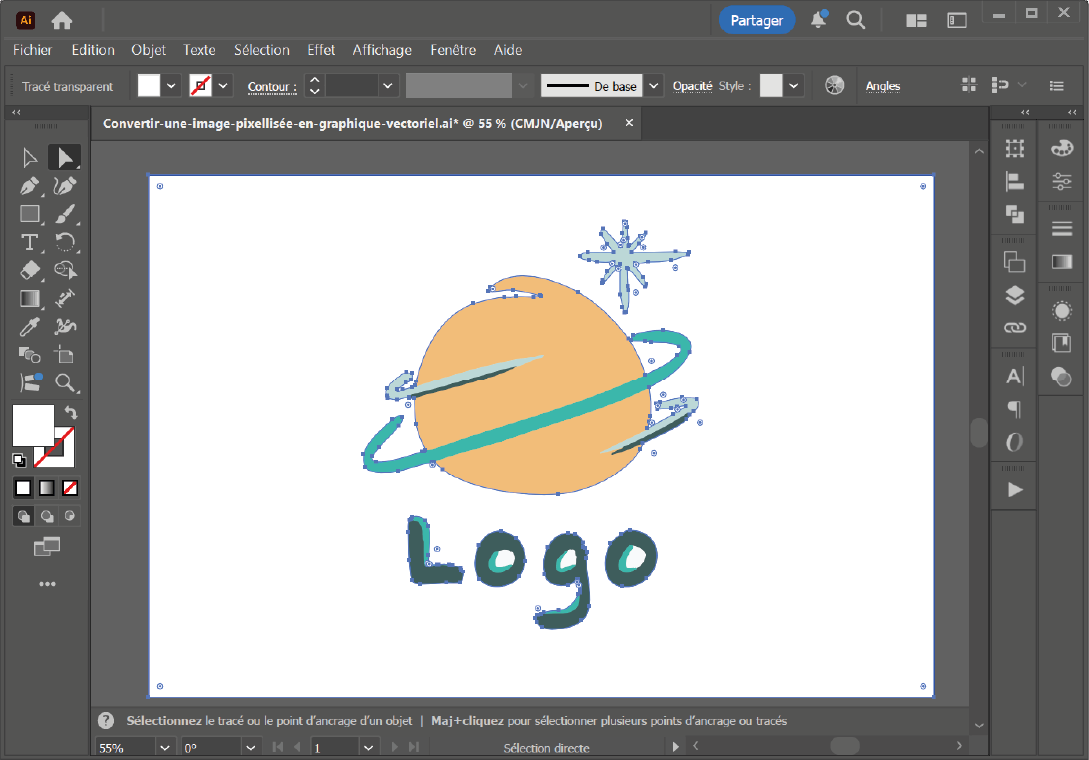The image size is (1089, 760).
Task: Open the De base stroke profile dropdown
Action: 653,86
